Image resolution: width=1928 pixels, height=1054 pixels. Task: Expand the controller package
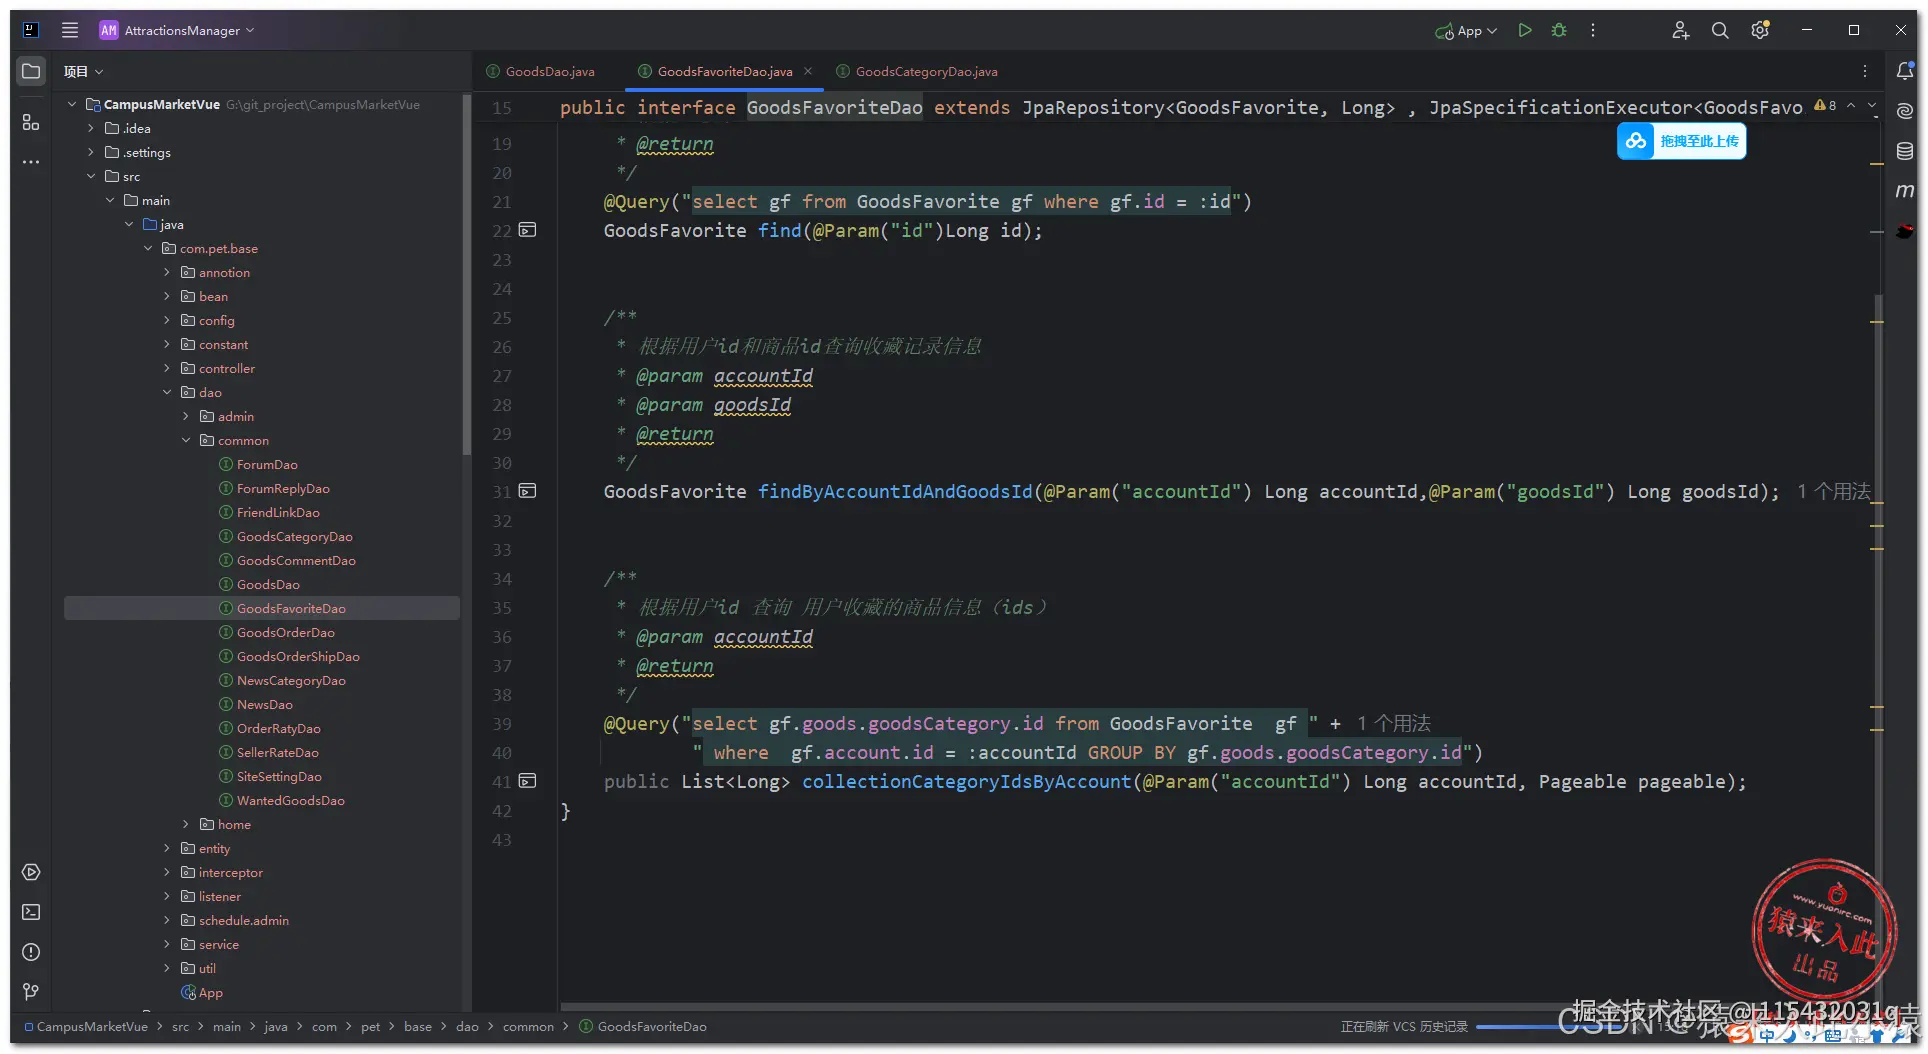click(167, 368)
